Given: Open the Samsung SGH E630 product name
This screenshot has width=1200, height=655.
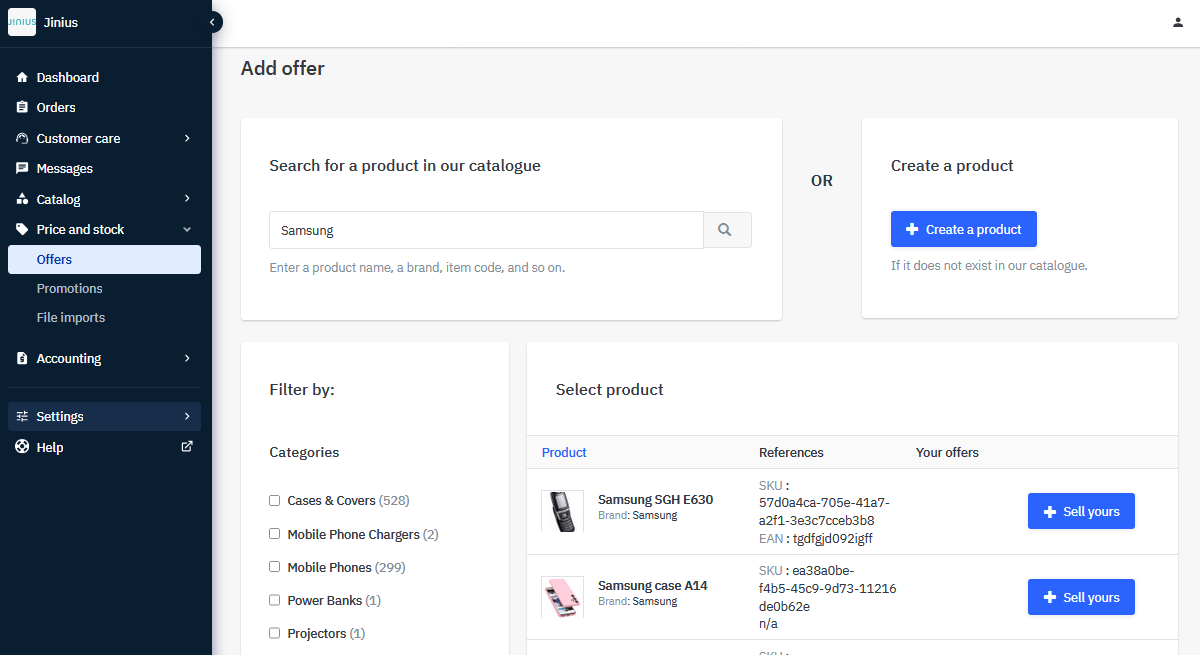Looking at the screenshot, I should (655, 499).
